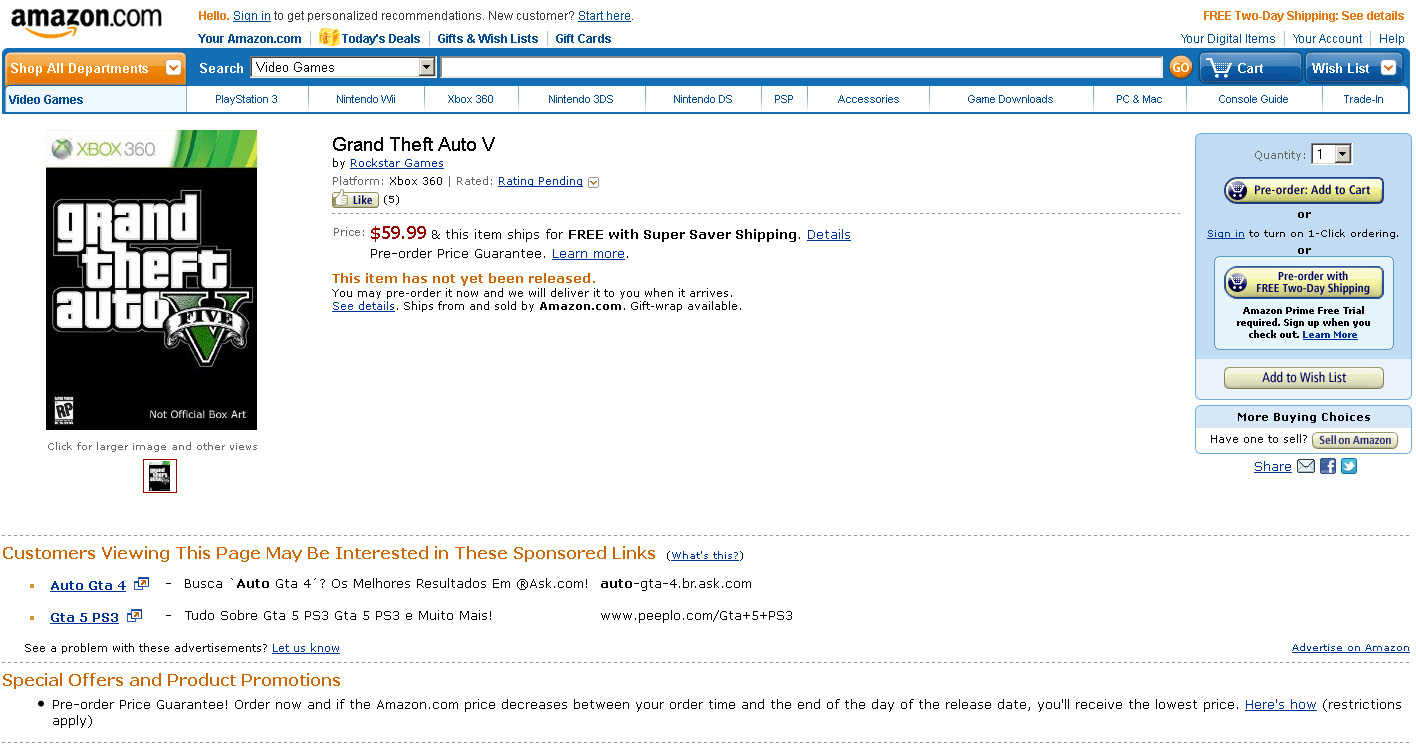Open the PlayStation 3 tab
This screenshot has height=746, width=1416.
246,99
